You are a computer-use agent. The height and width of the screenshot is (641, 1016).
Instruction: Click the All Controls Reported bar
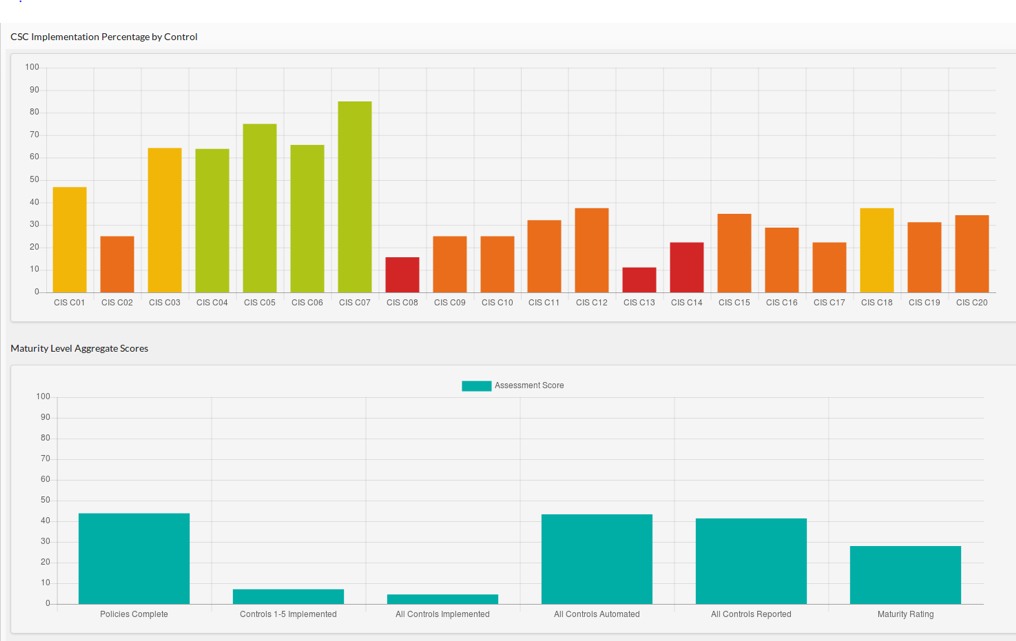click(x=750, y=560)
